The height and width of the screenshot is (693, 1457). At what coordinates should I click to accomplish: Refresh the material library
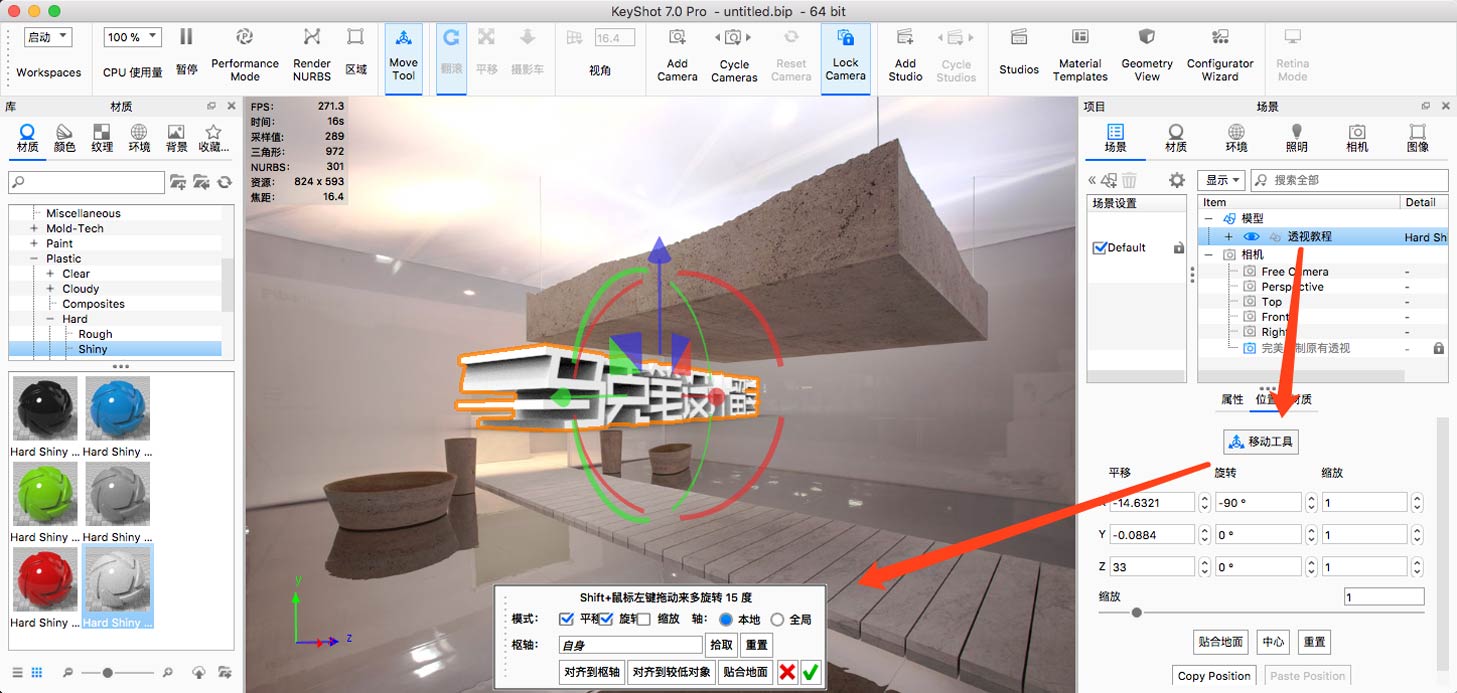pyautogui.click(x=224, y=182)
